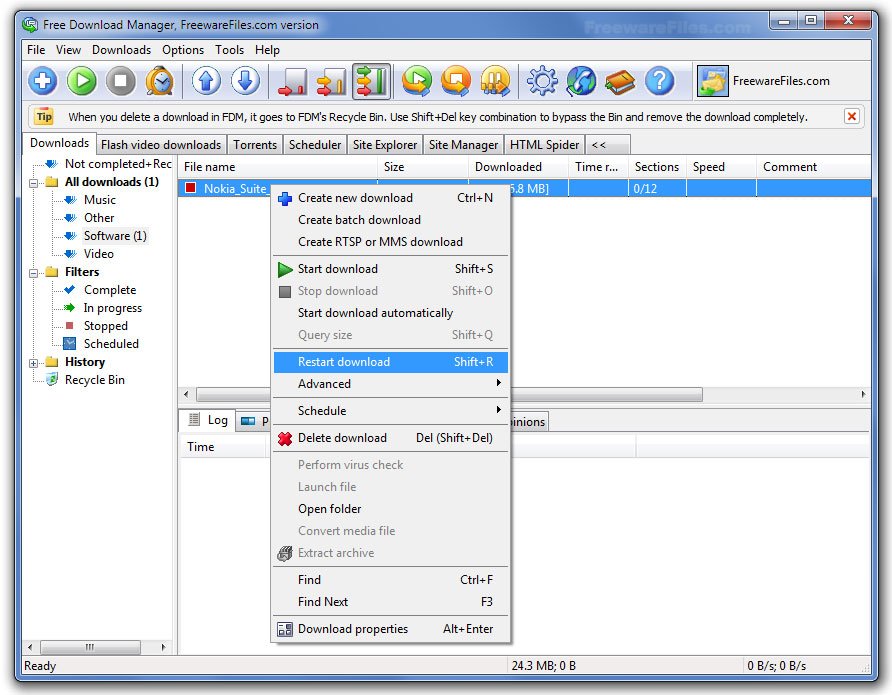
Task: Switch to the Torrents tab
Action: (255, 145)
